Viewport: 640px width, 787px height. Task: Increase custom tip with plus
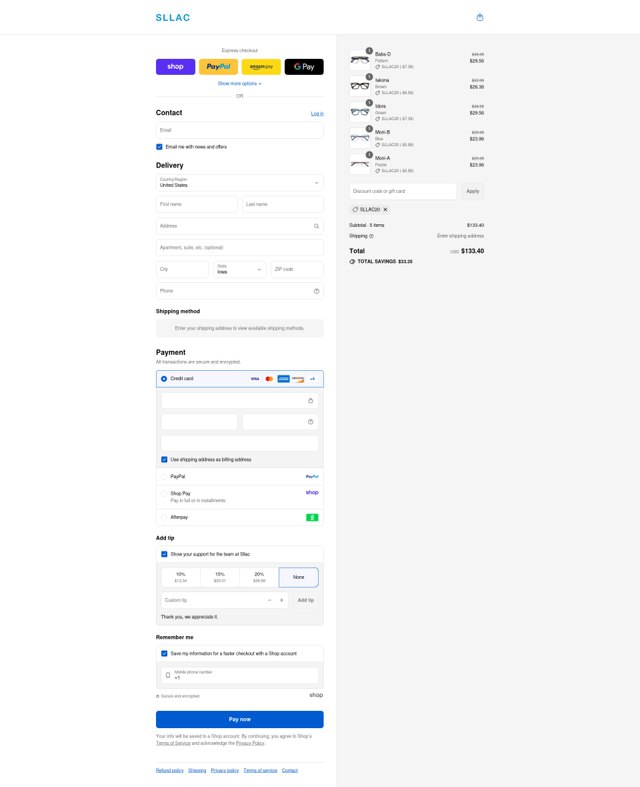point(282,600)
